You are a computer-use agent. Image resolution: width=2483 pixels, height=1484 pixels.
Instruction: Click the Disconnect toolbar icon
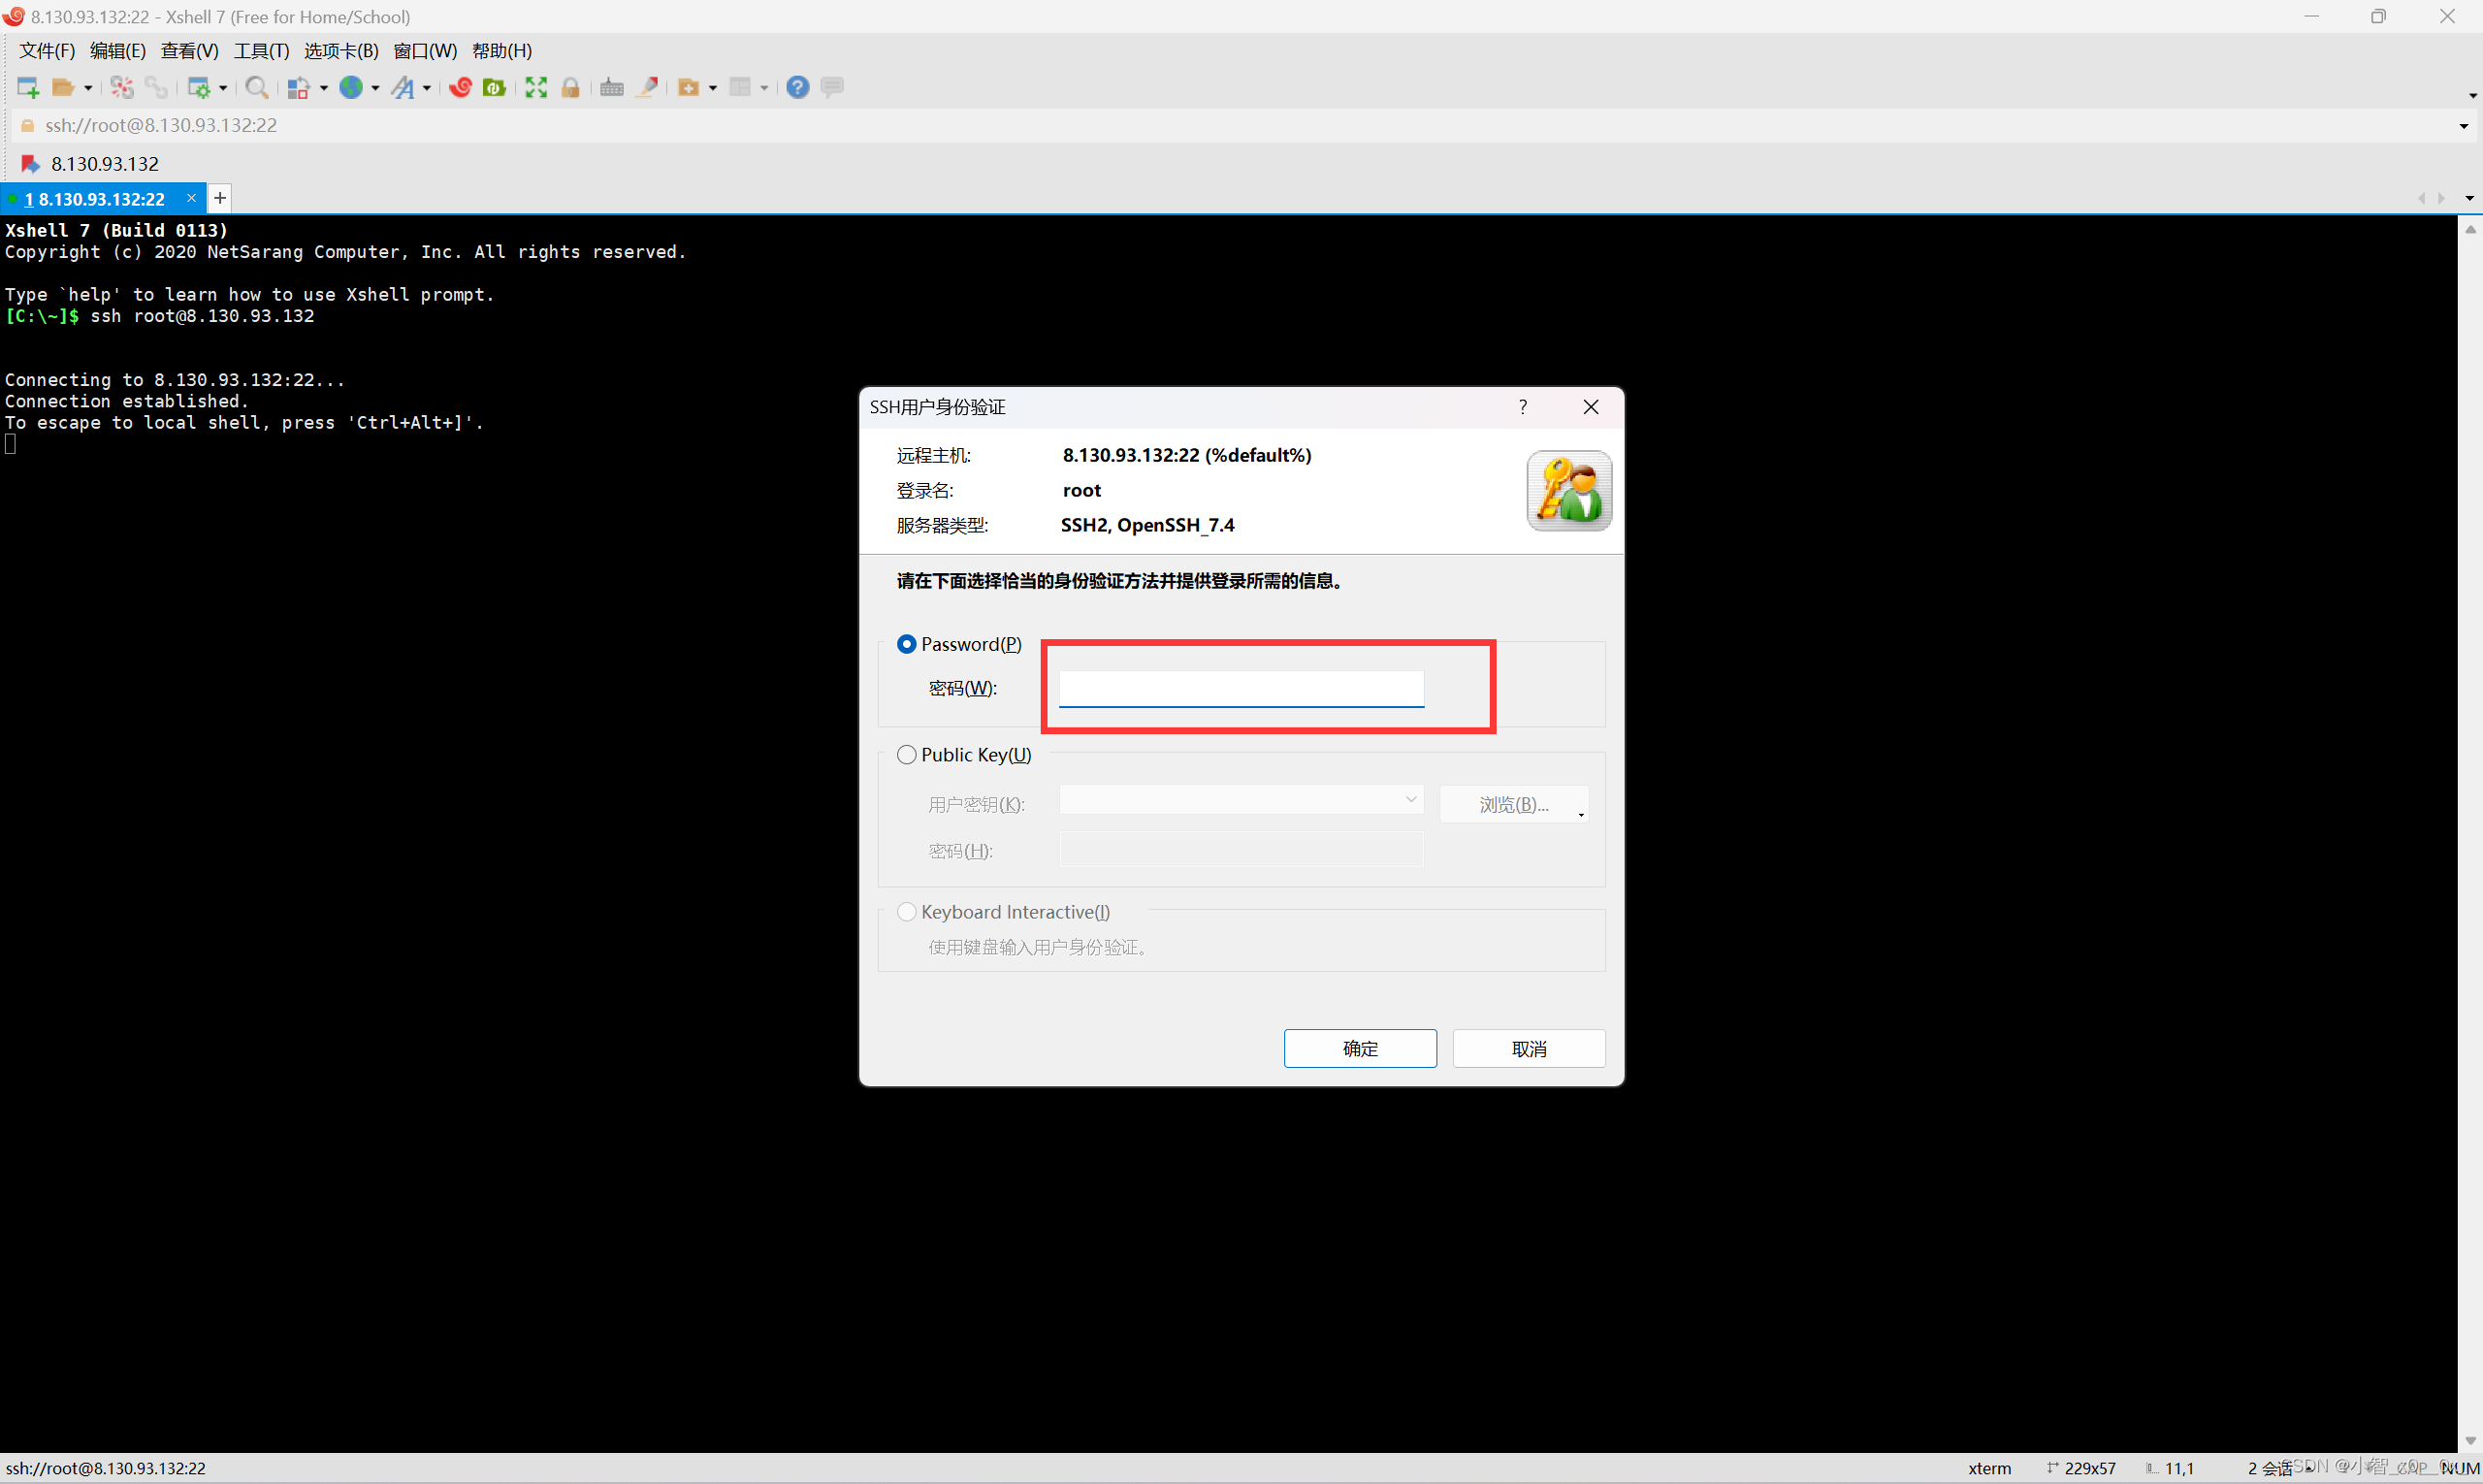click(x=122, y=87)
